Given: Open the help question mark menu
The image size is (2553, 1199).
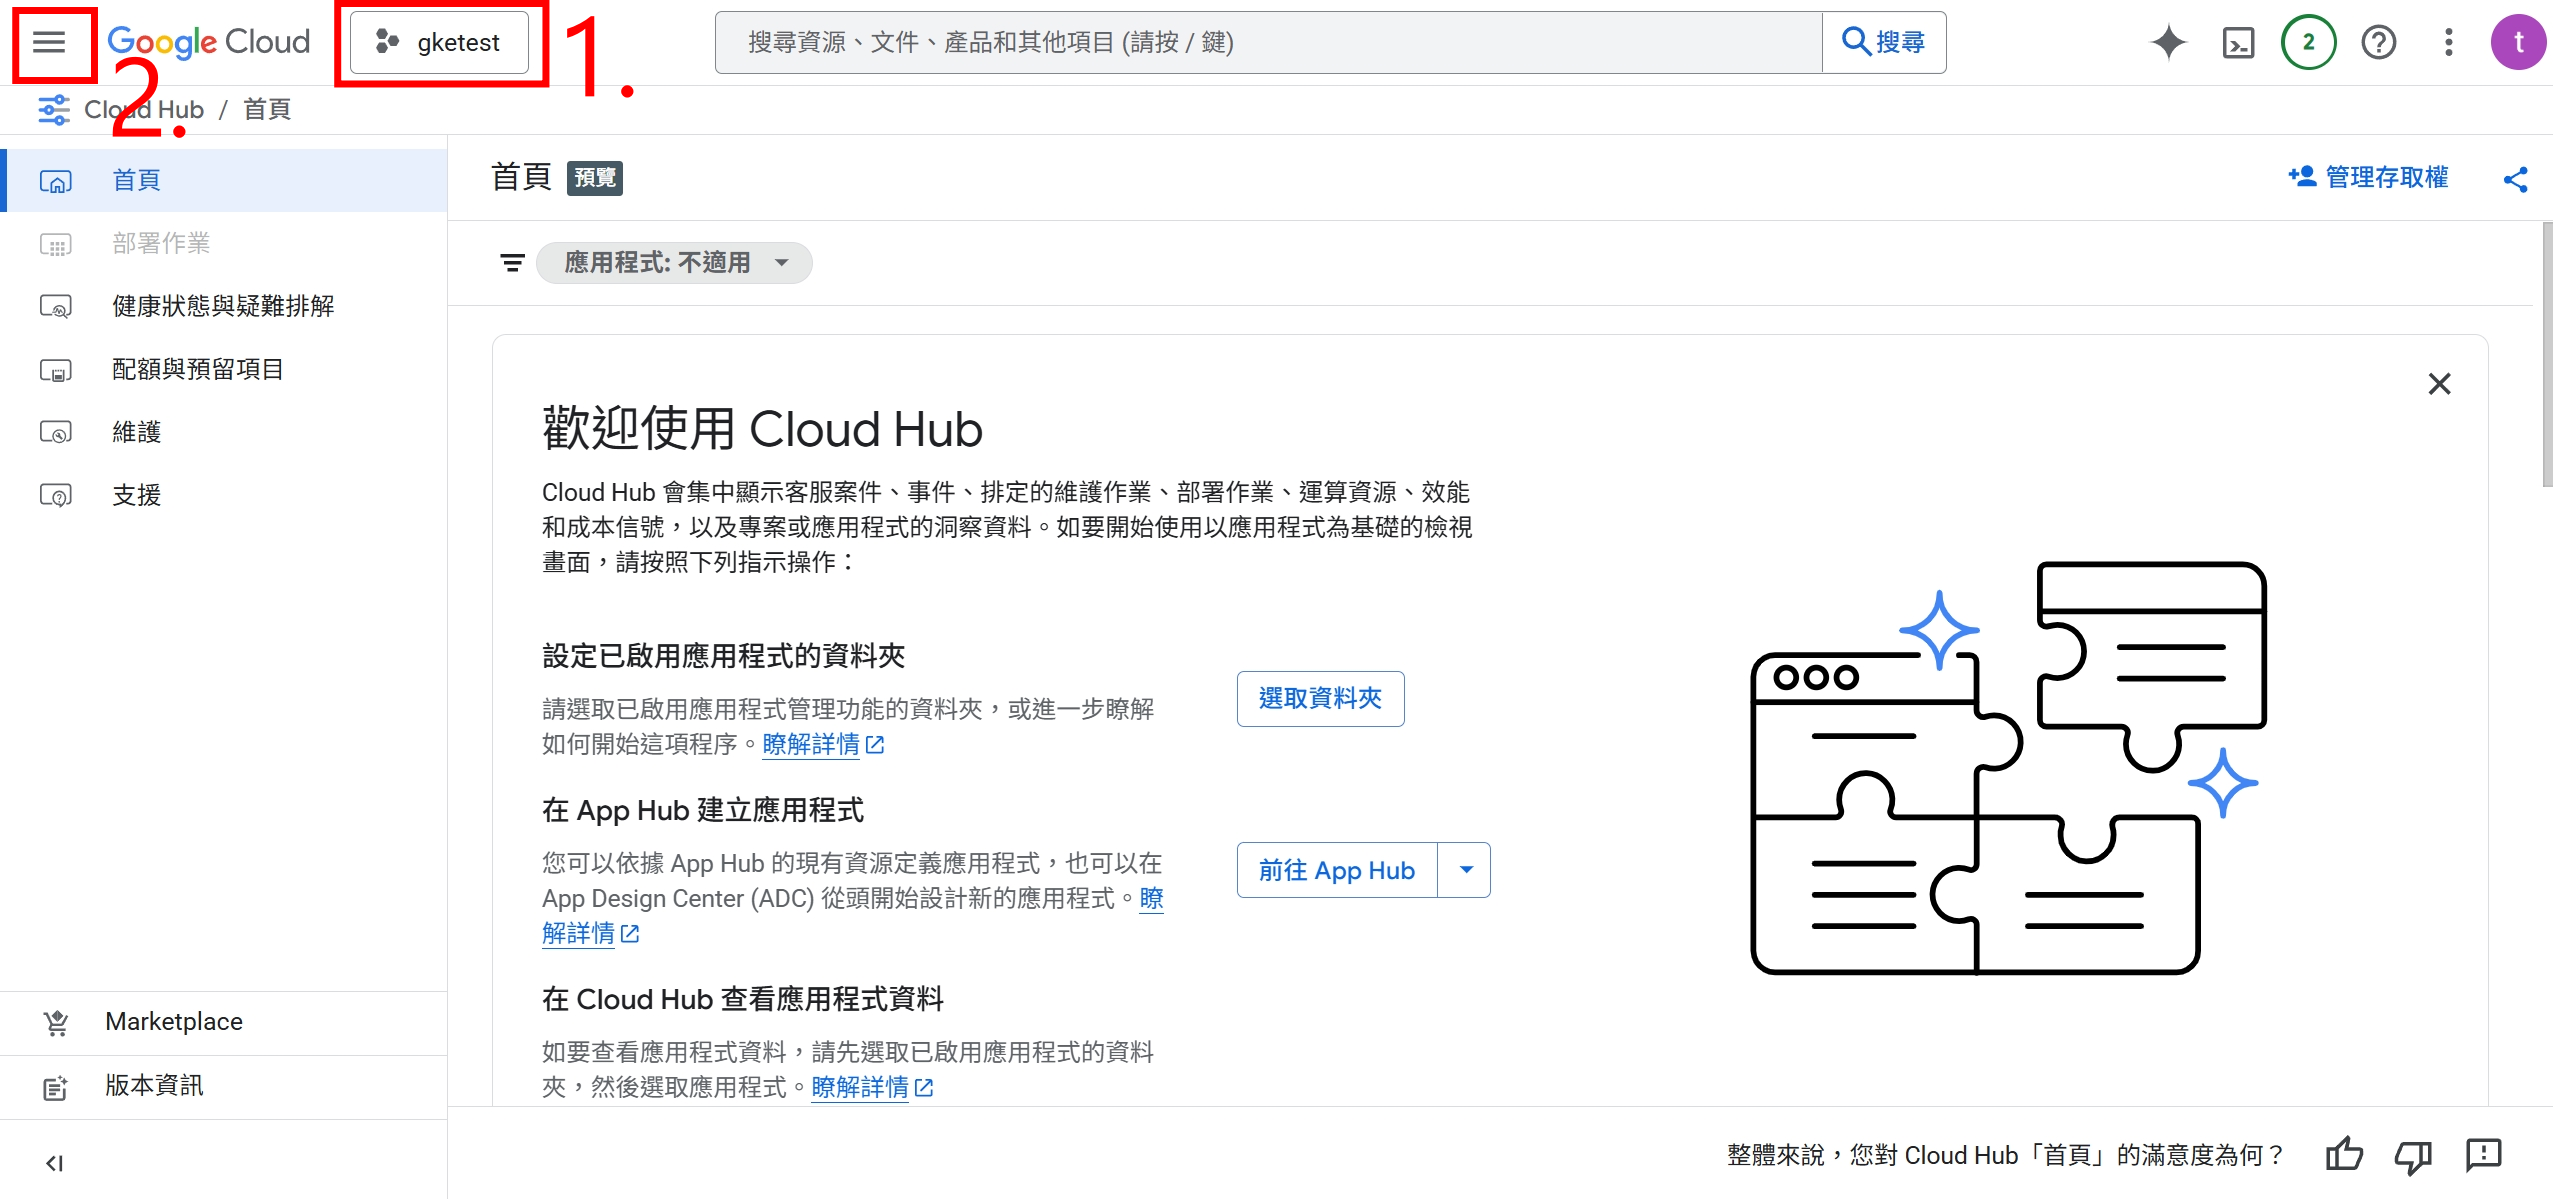Looking at the screenshot, I should pyautogui.click(x=2379, y=42).
